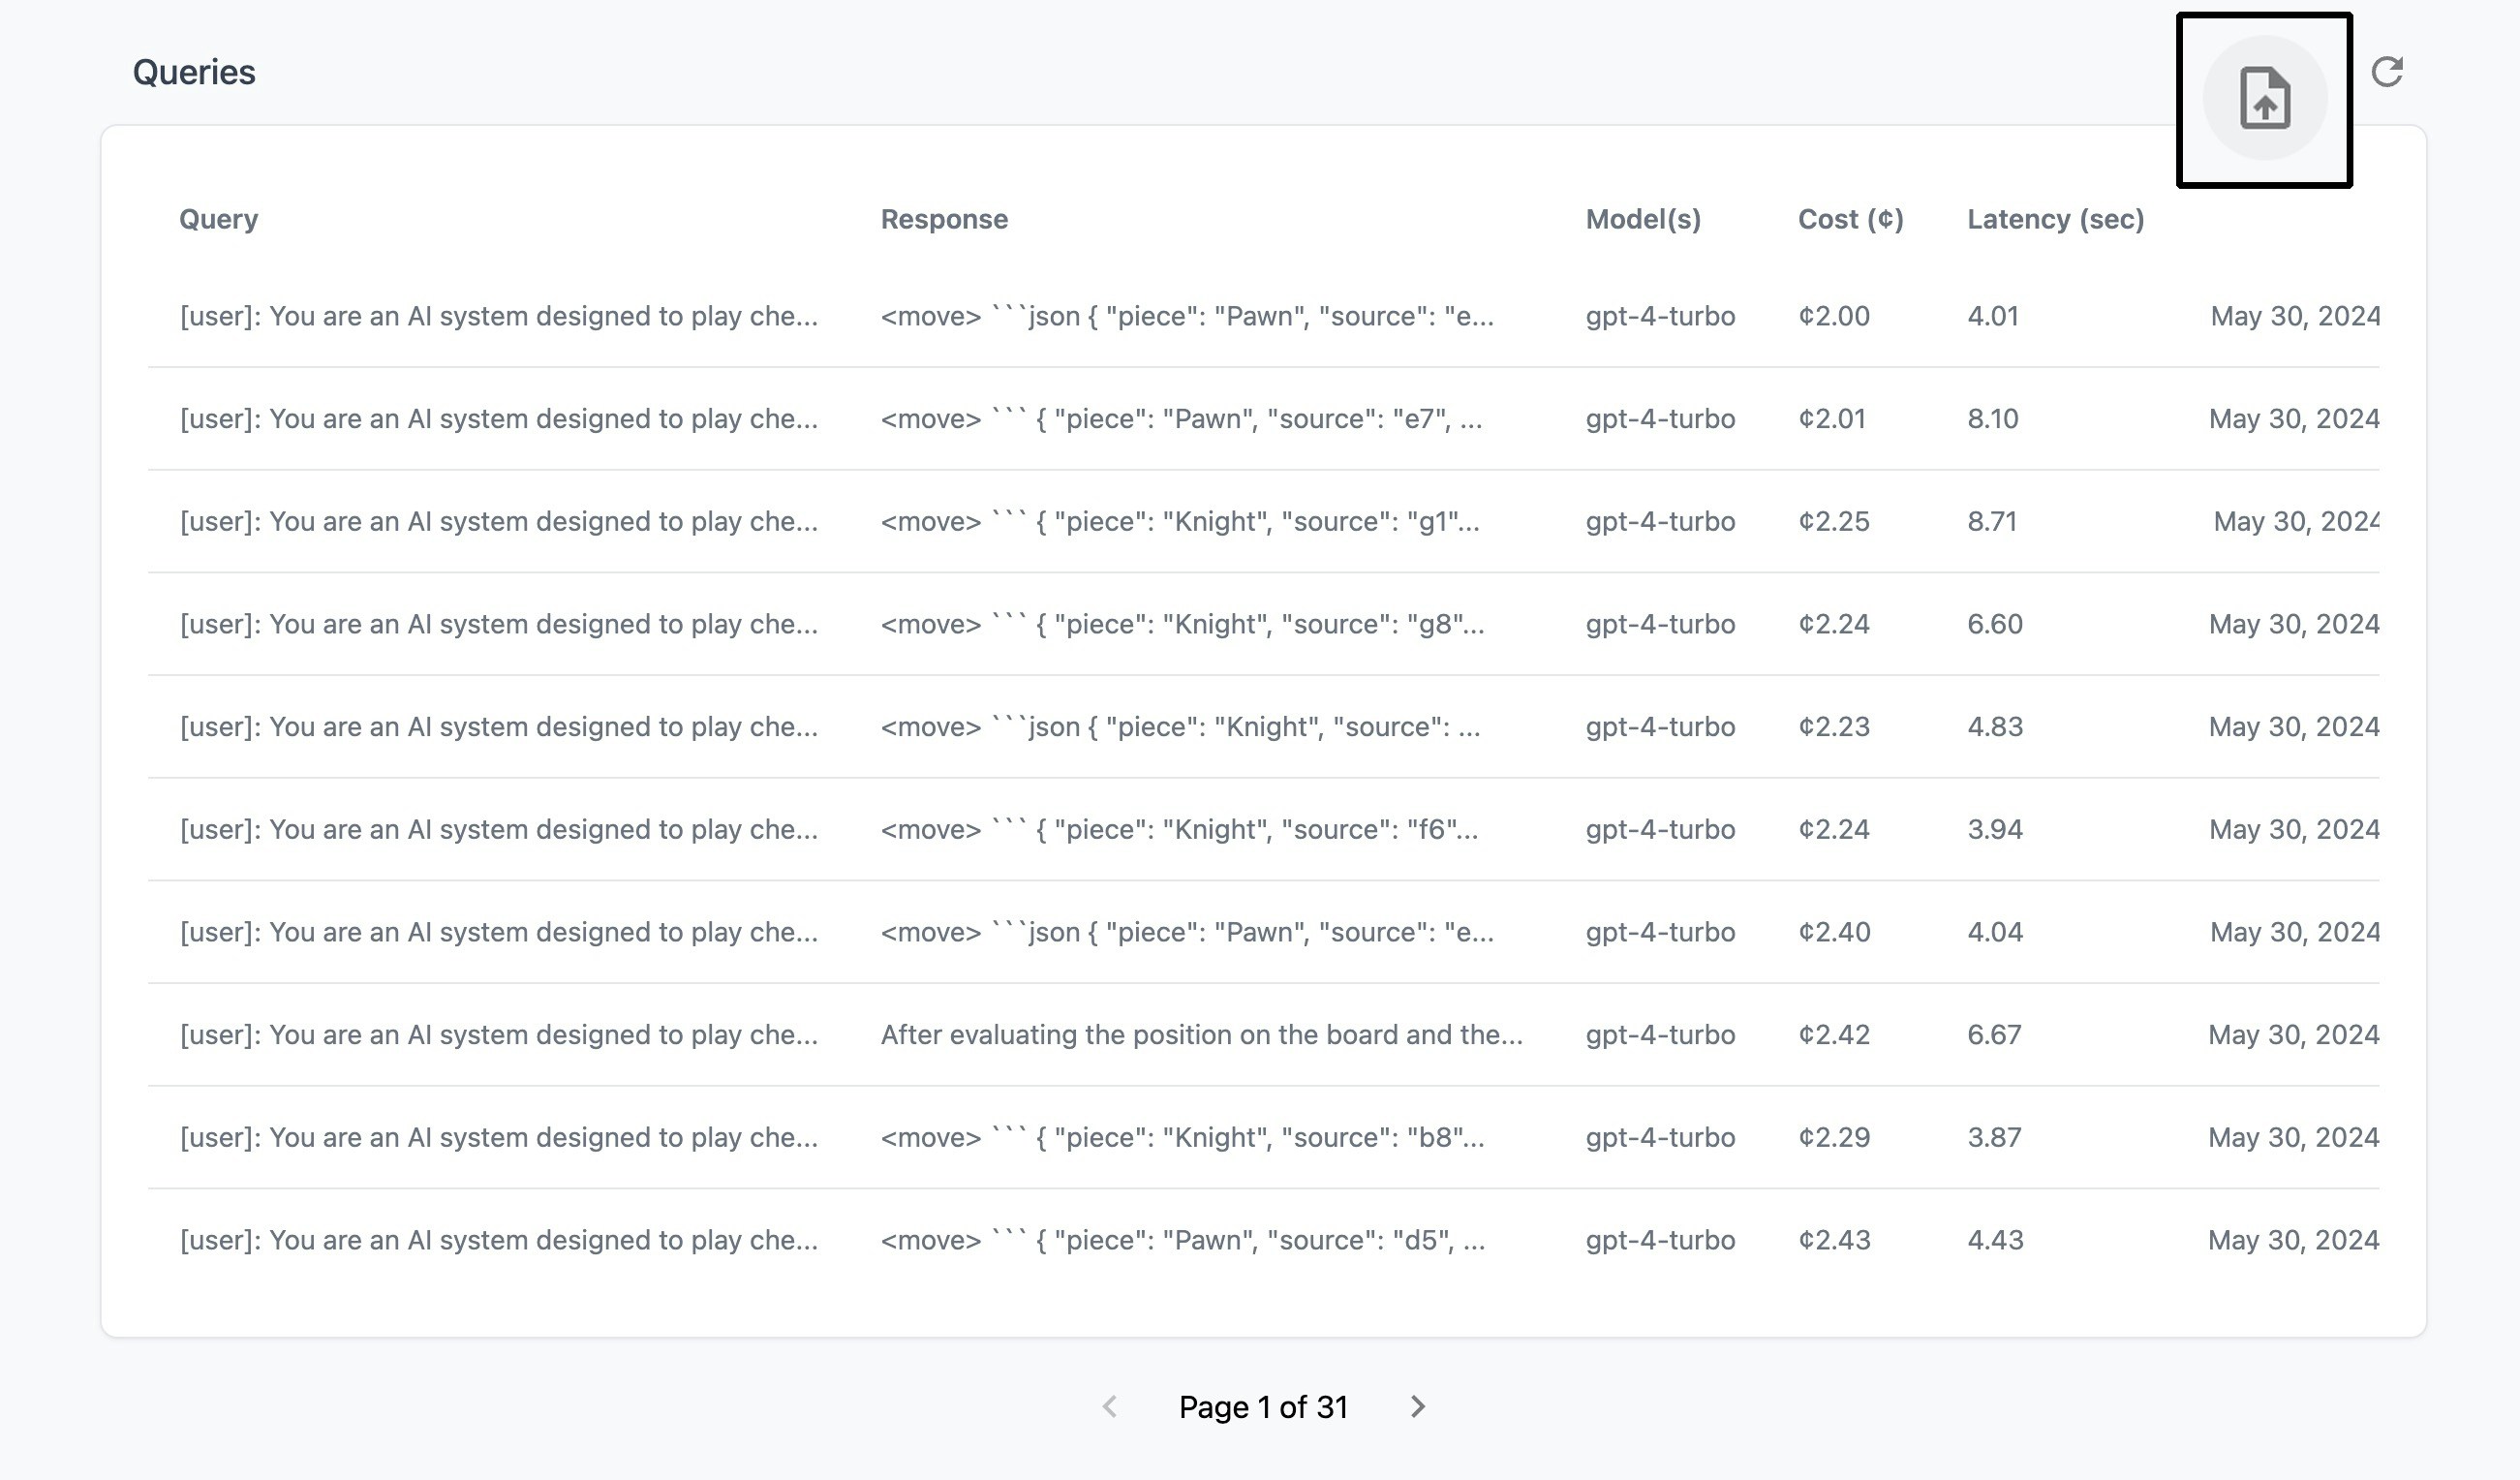The height and width of the screenshot is (1480, 2520).
Task: Click the Latency (sec) column header
Action: [2055, 219]
